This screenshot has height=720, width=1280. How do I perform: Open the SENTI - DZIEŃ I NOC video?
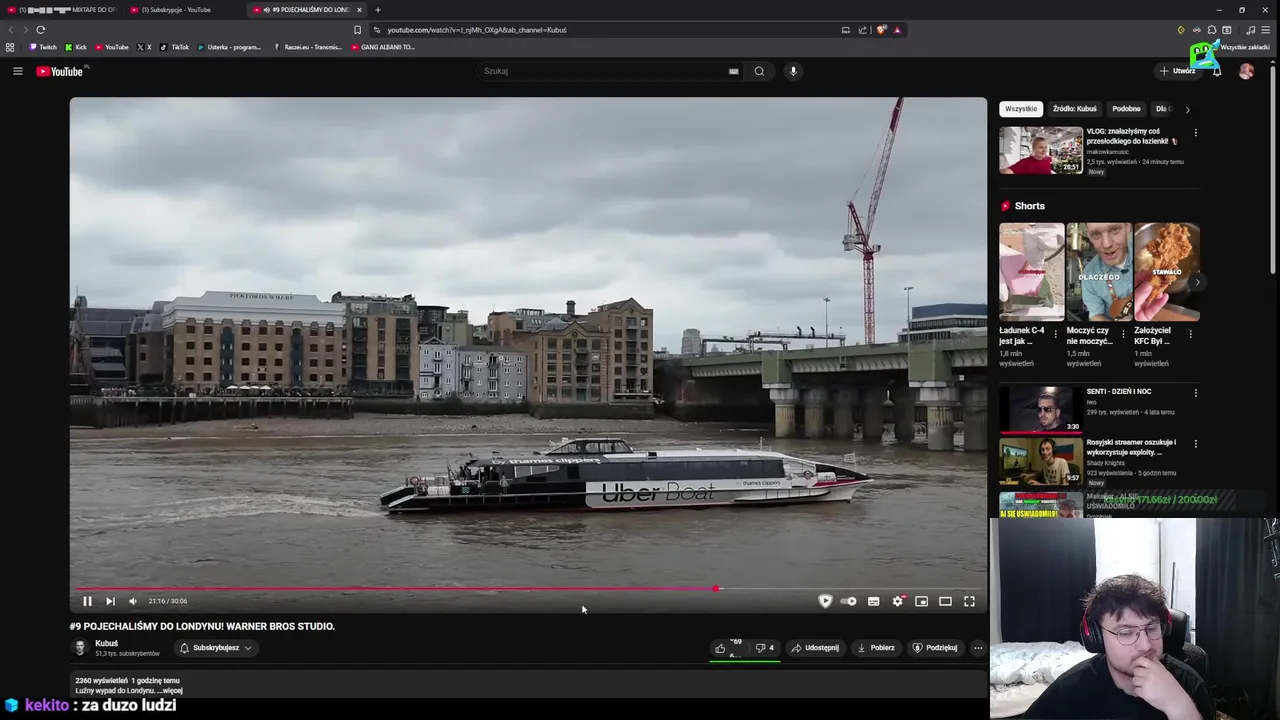point(1041,410)
